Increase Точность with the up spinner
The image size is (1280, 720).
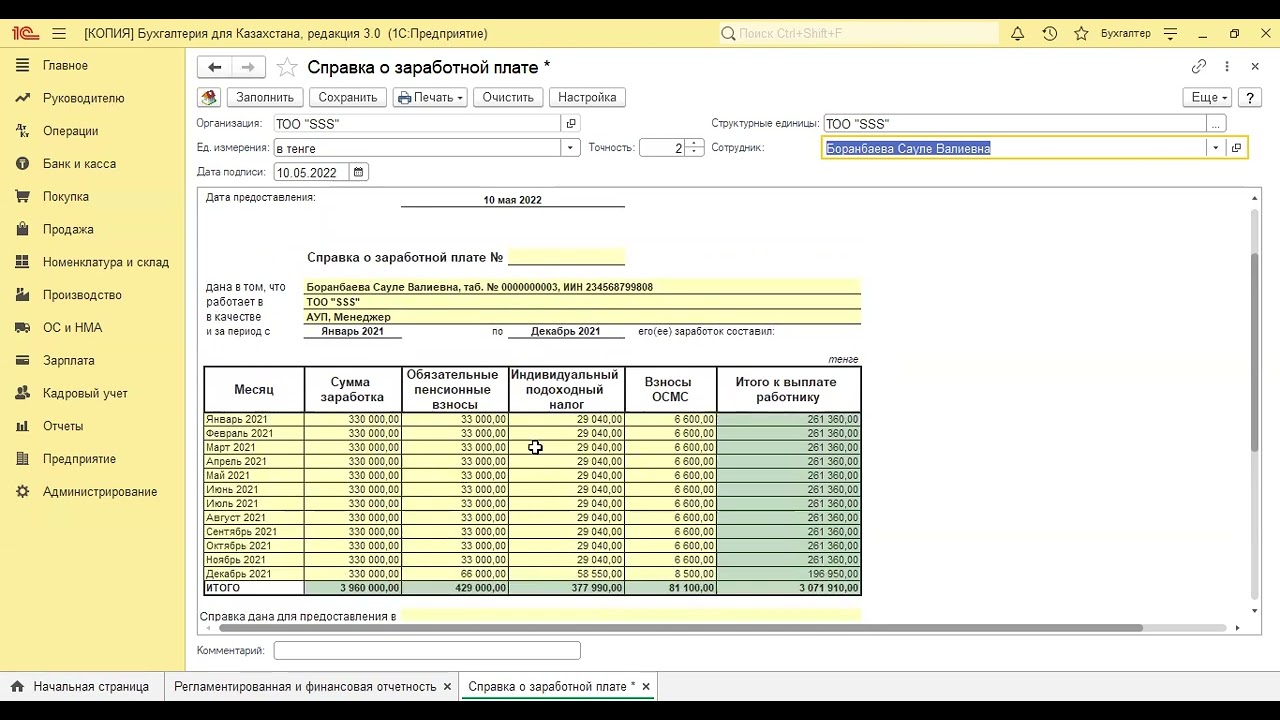tap(695, 143)
